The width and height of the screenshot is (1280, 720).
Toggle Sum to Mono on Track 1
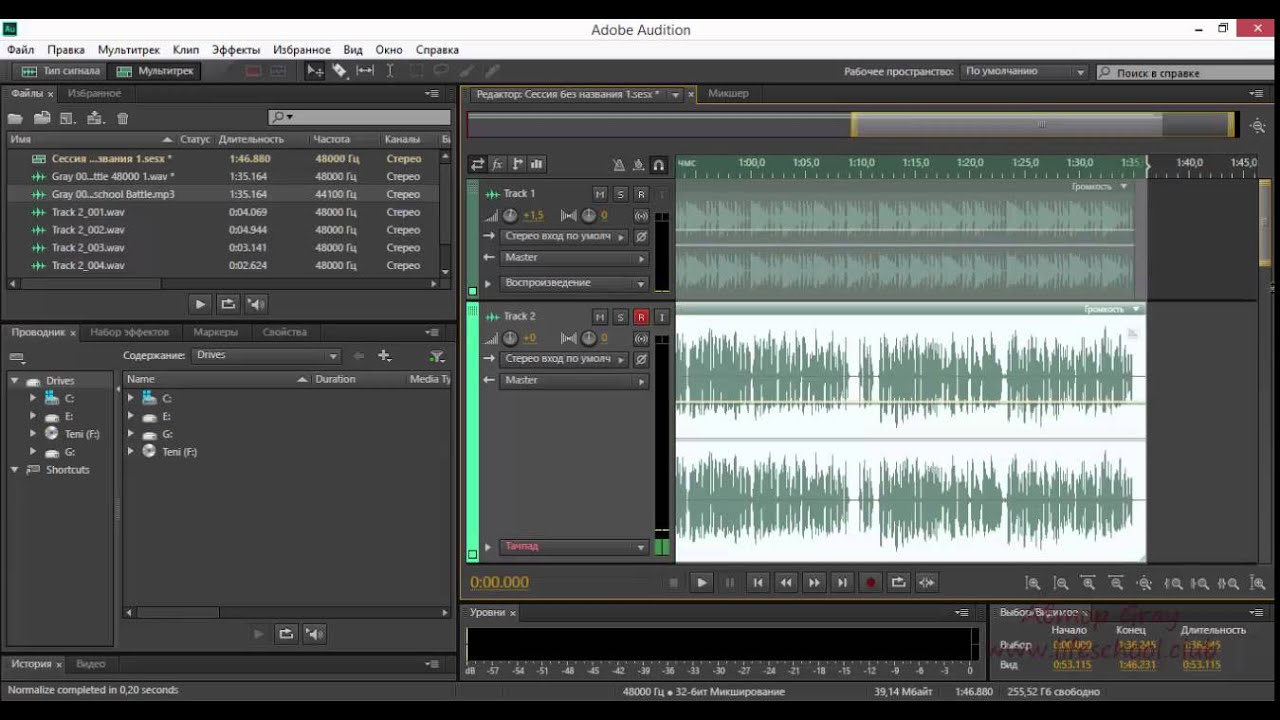(x=641, y=216)
